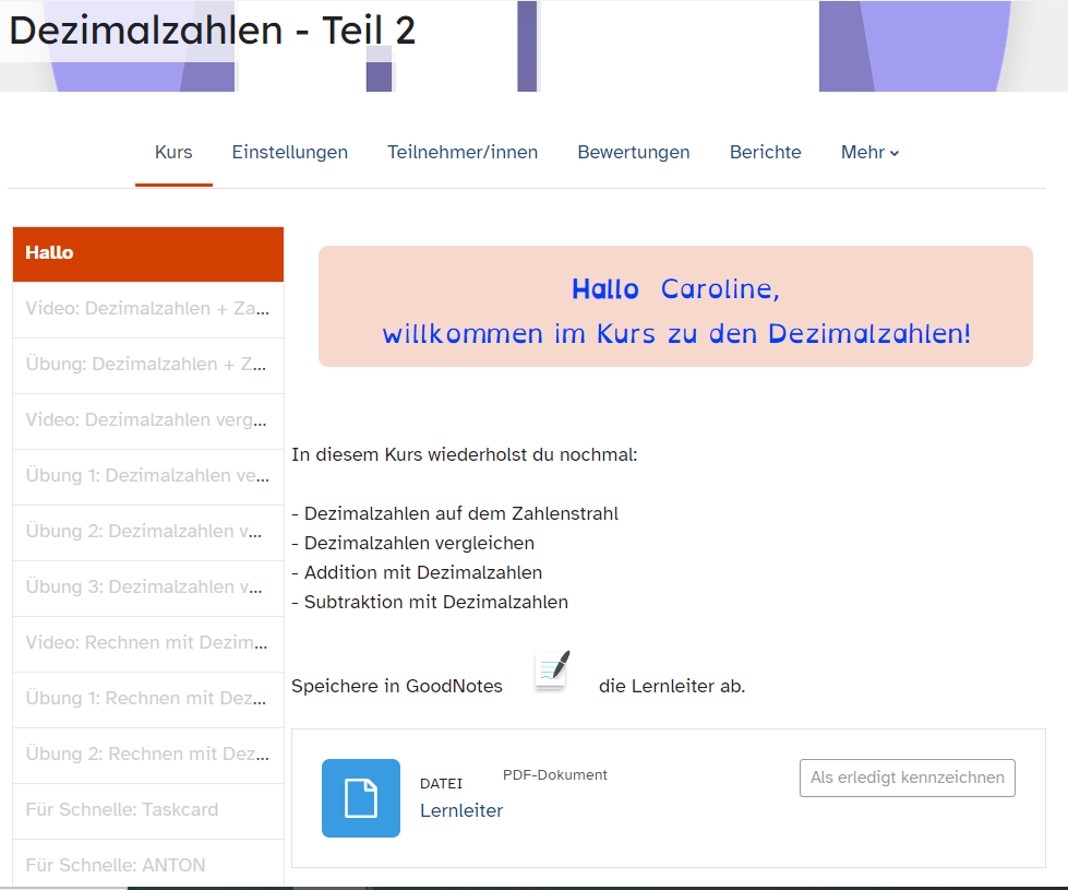Click the GoodNotes notepad icon
1068x890 pixels.
pyautogui.click(x=552, y=670)
